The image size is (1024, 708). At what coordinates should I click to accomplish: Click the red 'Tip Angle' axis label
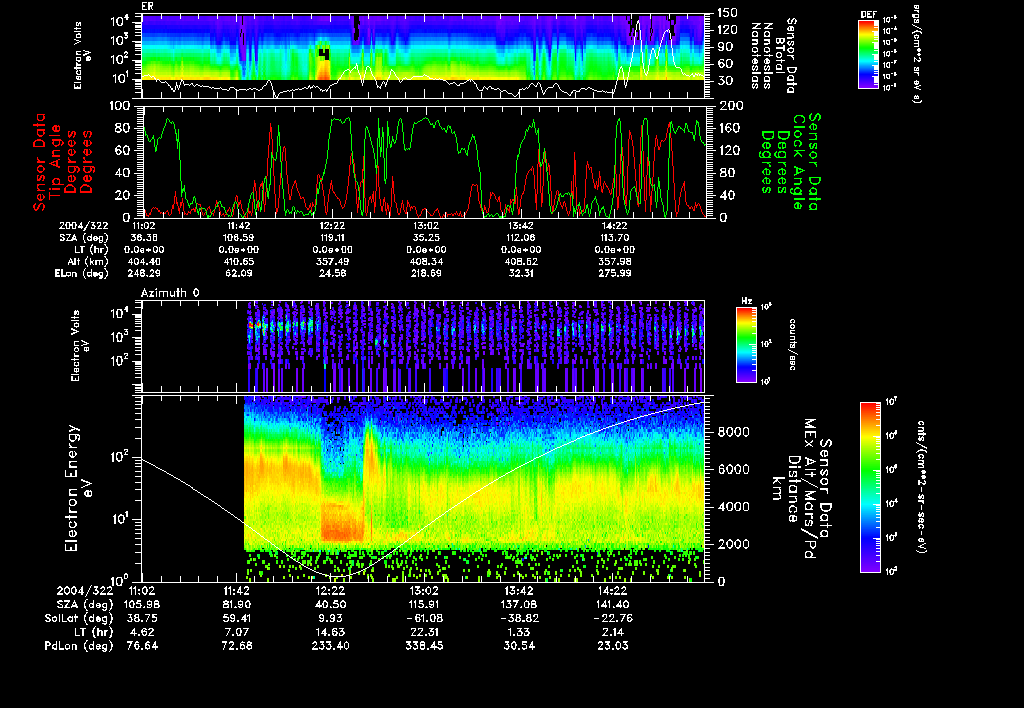click(x=56, y=162)
